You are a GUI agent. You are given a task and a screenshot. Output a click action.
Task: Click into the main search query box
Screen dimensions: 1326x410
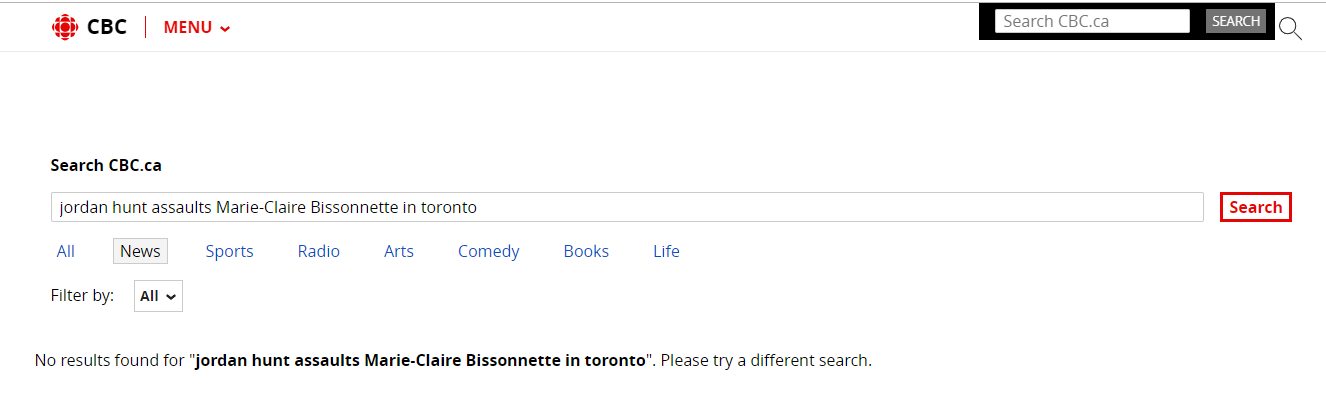click(x=627, y=207)
